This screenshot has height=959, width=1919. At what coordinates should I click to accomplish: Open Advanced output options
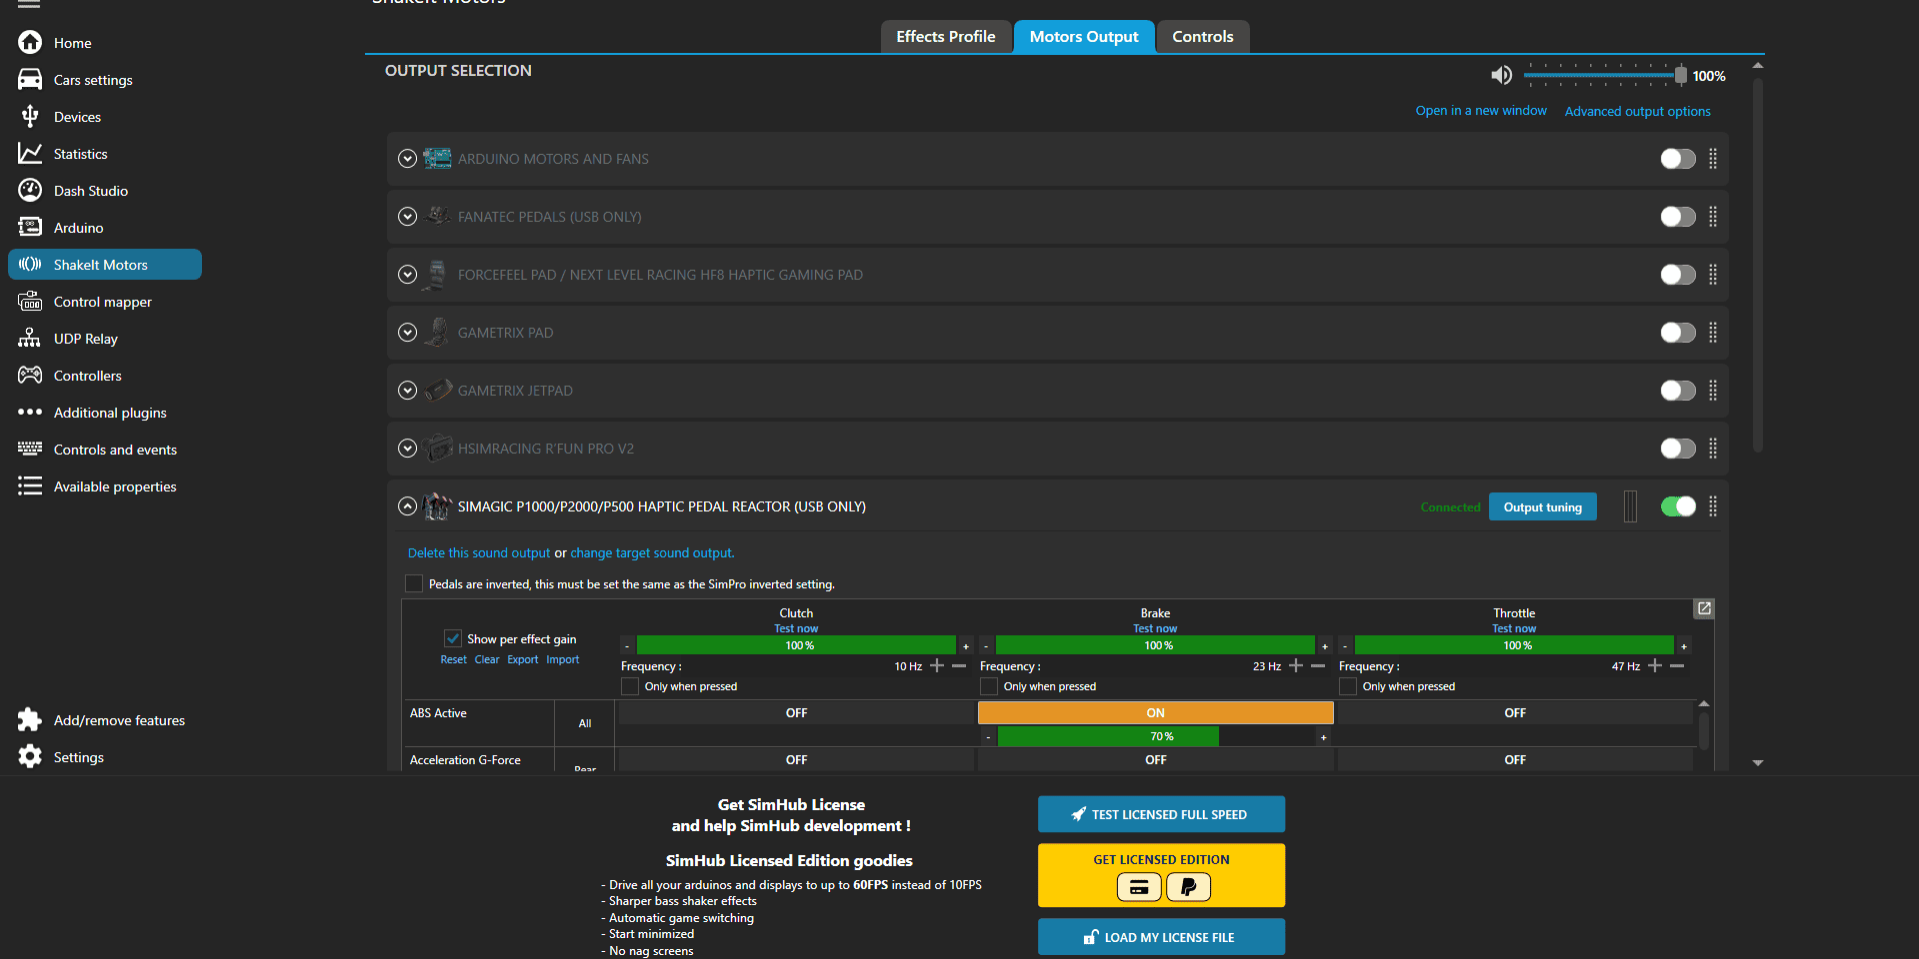pyautogui.click(x=1637, y=111)
